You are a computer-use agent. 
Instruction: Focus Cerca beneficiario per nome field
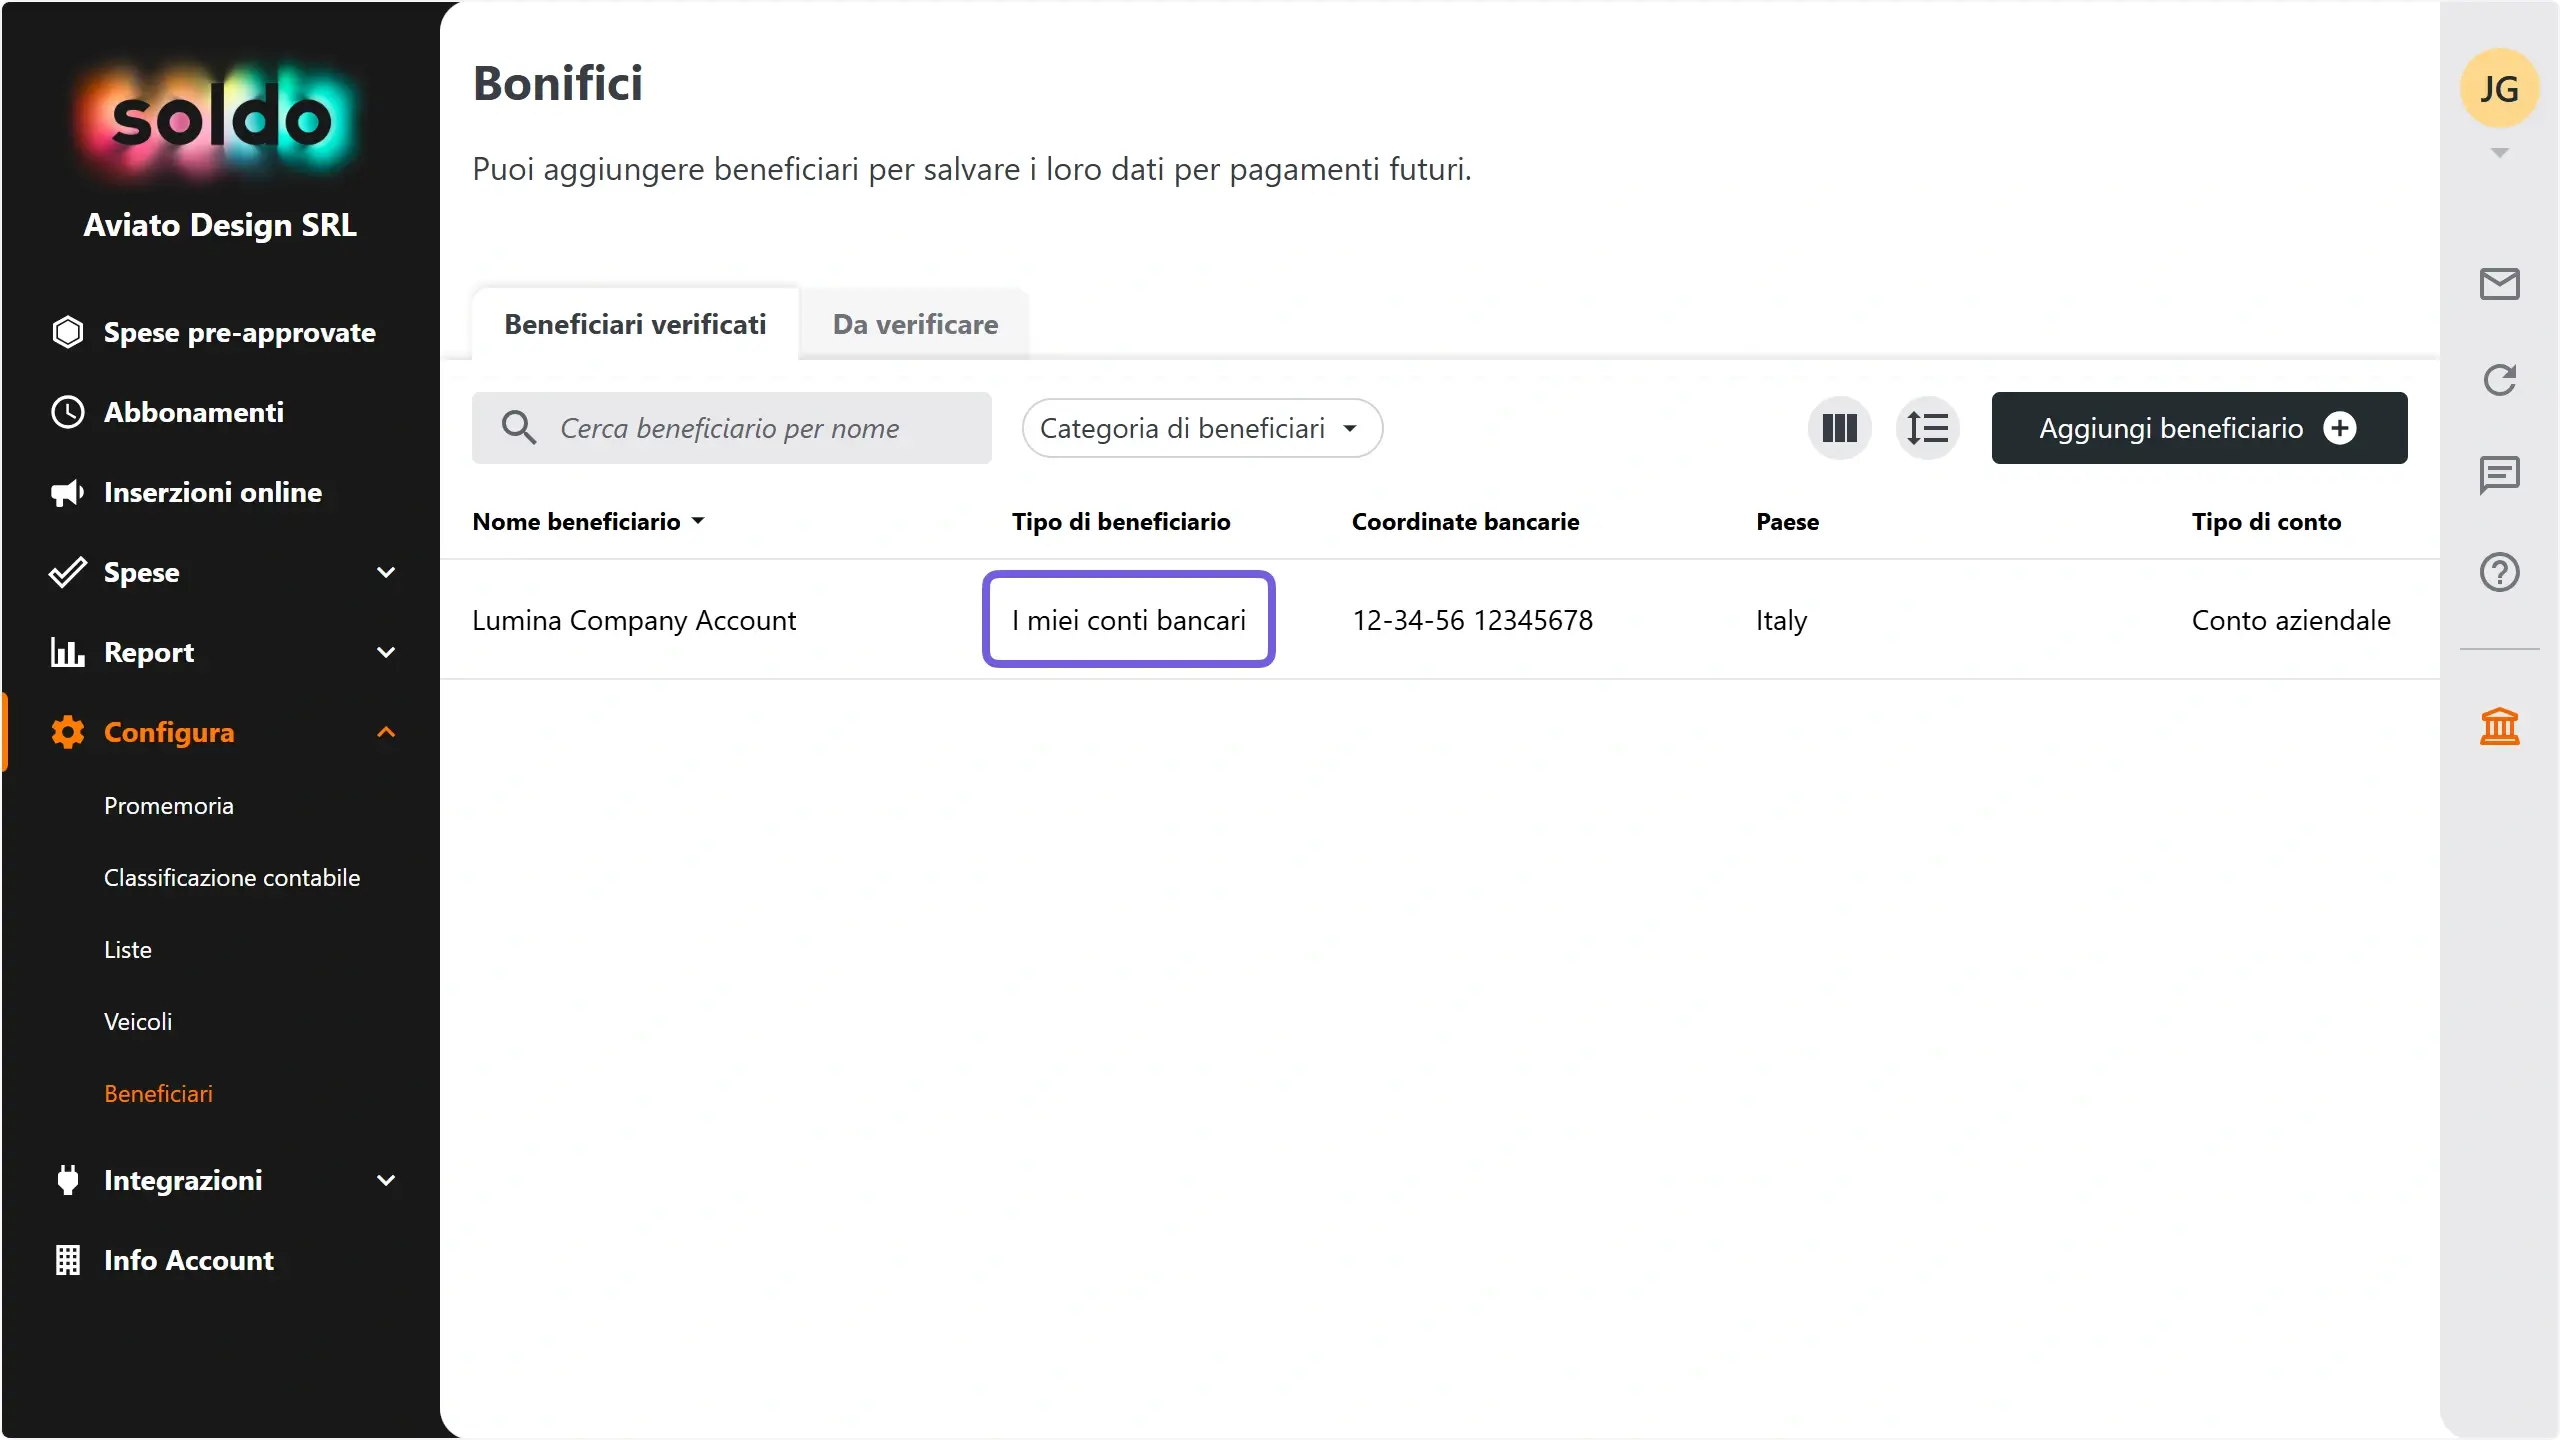(x=732, y=428)
